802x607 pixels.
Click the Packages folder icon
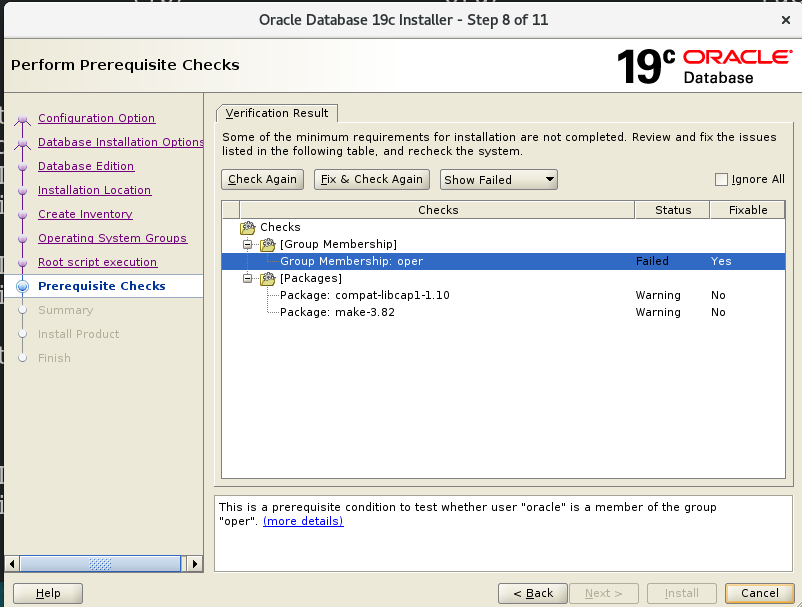[x=268, y=278]
